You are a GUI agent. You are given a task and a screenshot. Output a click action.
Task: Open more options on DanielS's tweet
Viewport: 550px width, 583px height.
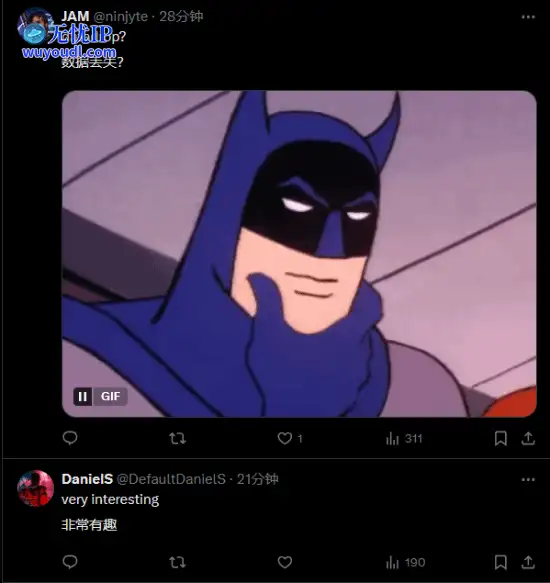click(x=528, y=480)
